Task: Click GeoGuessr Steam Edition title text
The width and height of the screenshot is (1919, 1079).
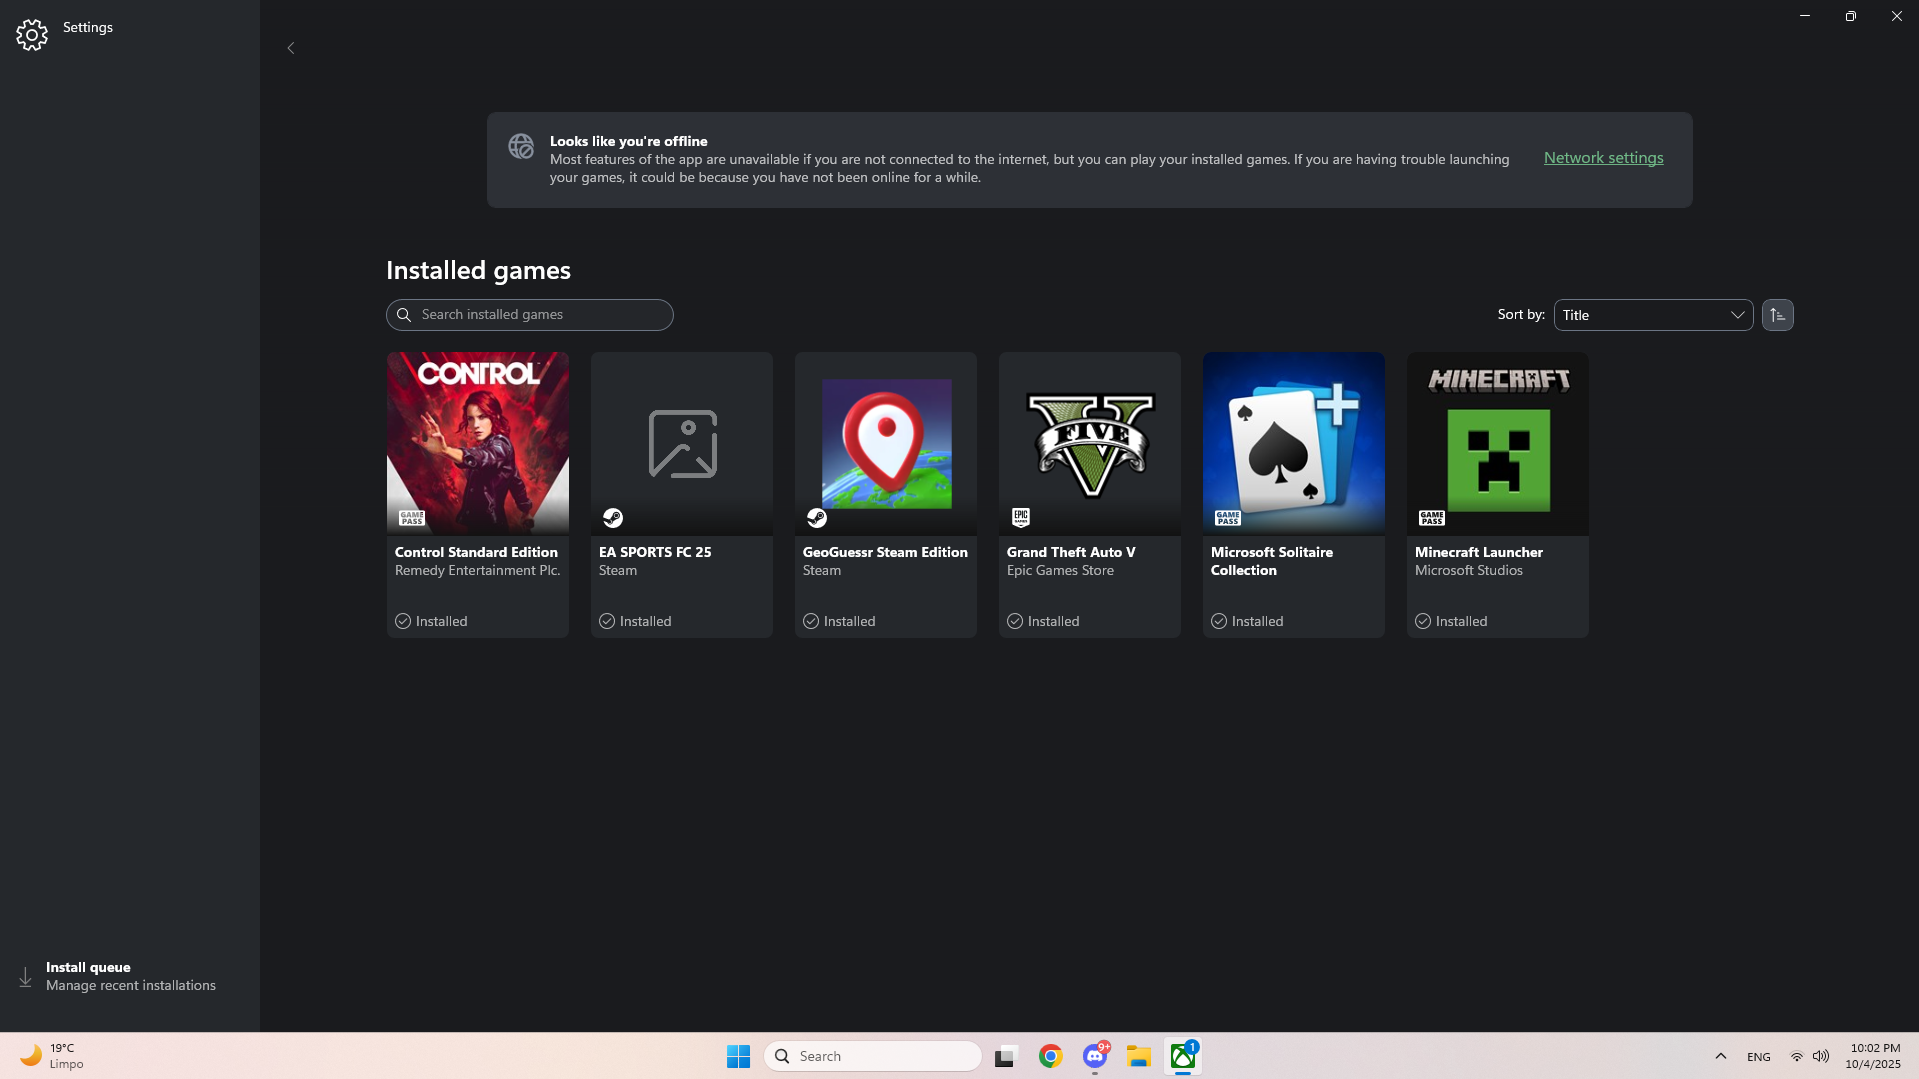Action: tap(885, 552)
